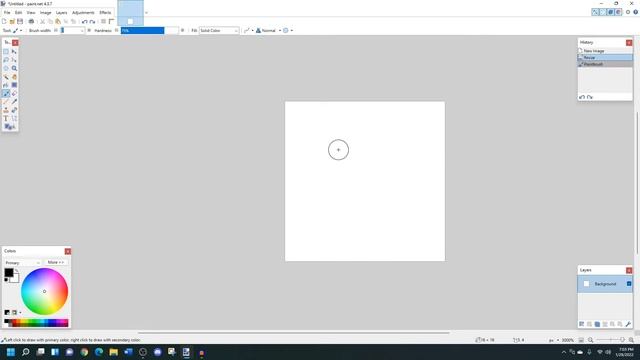Click the Print toolbar icon

tap(31, 21)
